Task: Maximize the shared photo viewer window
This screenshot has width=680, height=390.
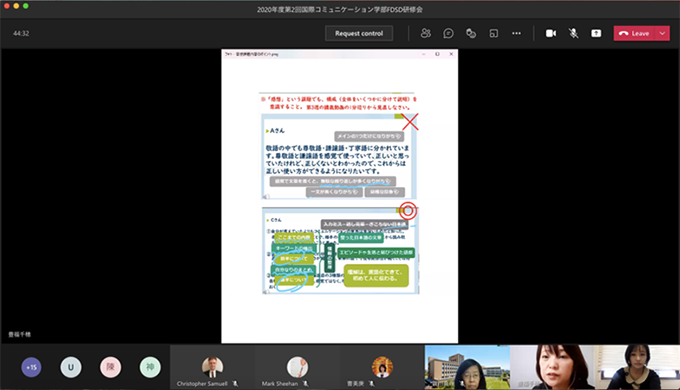Action: coord(437,54)
